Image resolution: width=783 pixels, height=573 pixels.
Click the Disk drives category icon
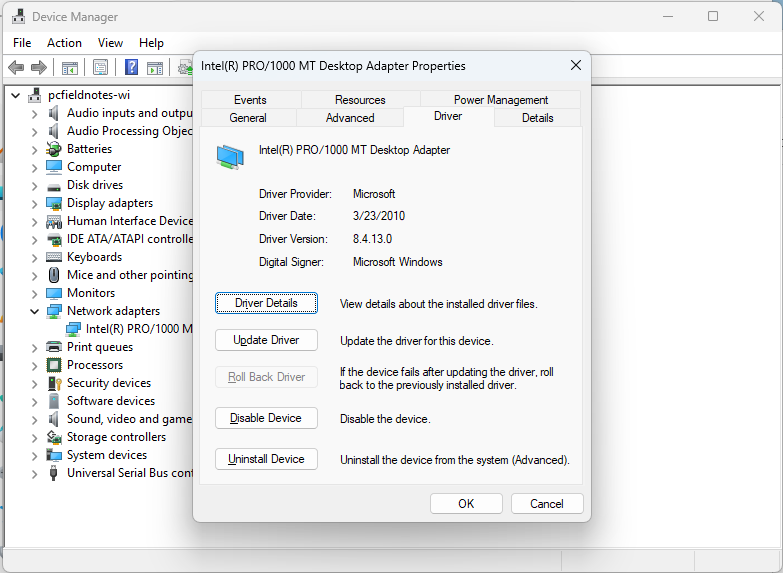(x=53, y=187)
